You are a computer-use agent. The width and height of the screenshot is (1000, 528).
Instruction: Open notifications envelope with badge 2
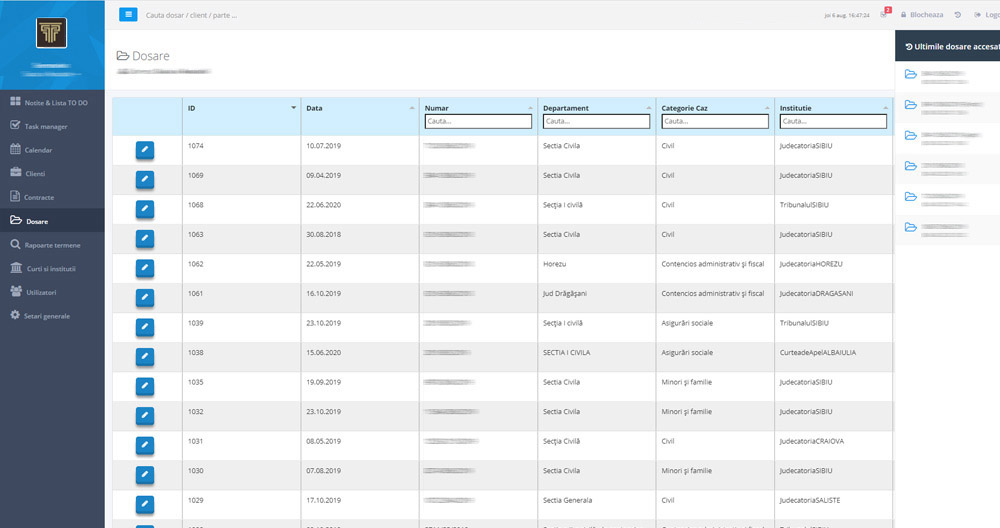tap(883, 15)
